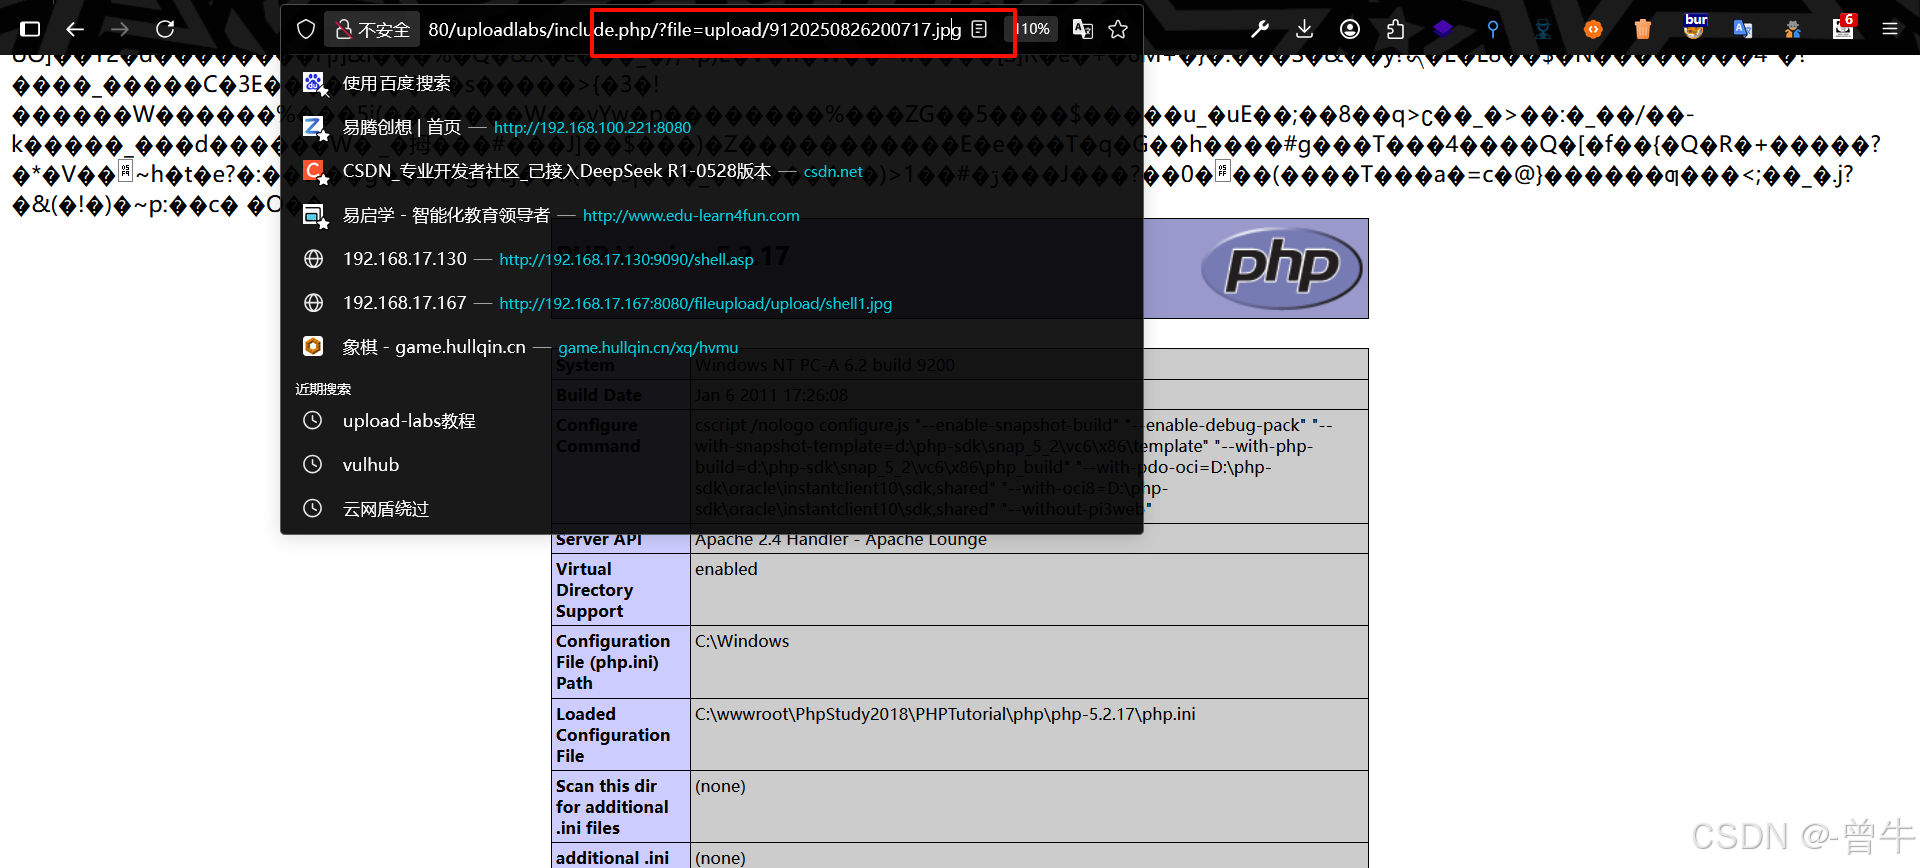The height and width of the screenshot is (868, 1920).
Task: Open the bur tiger extension
Action: click(x=1694, y=27)
